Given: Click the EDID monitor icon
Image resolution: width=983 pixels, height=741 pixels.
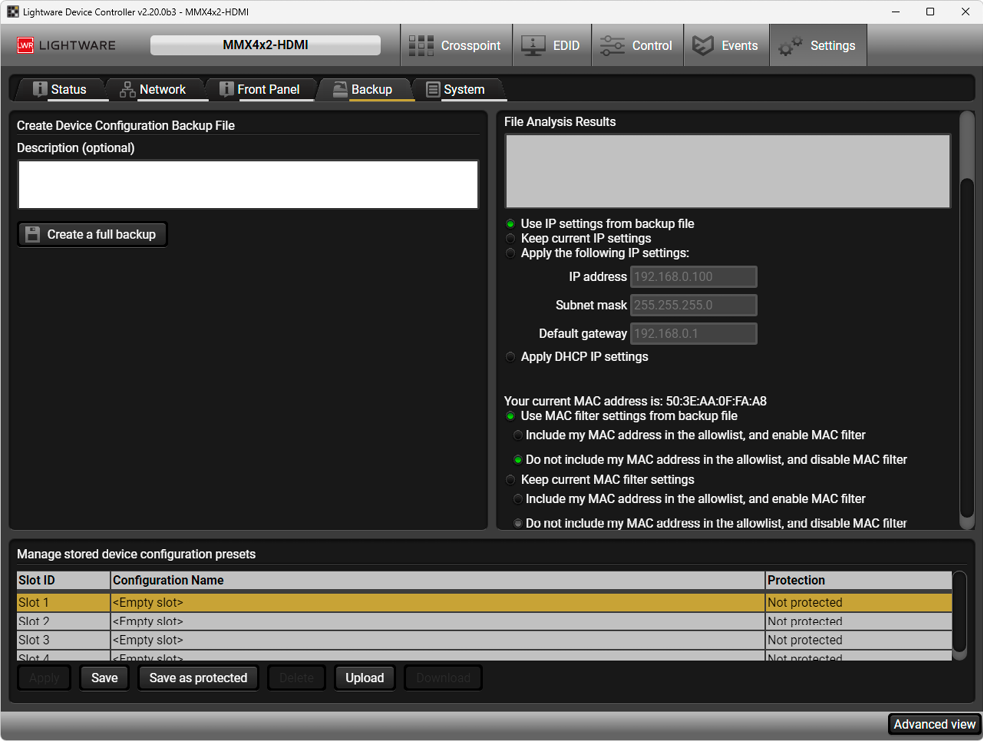Looking at the screenshot, I should pyautogui.click(x=533, y=46).
